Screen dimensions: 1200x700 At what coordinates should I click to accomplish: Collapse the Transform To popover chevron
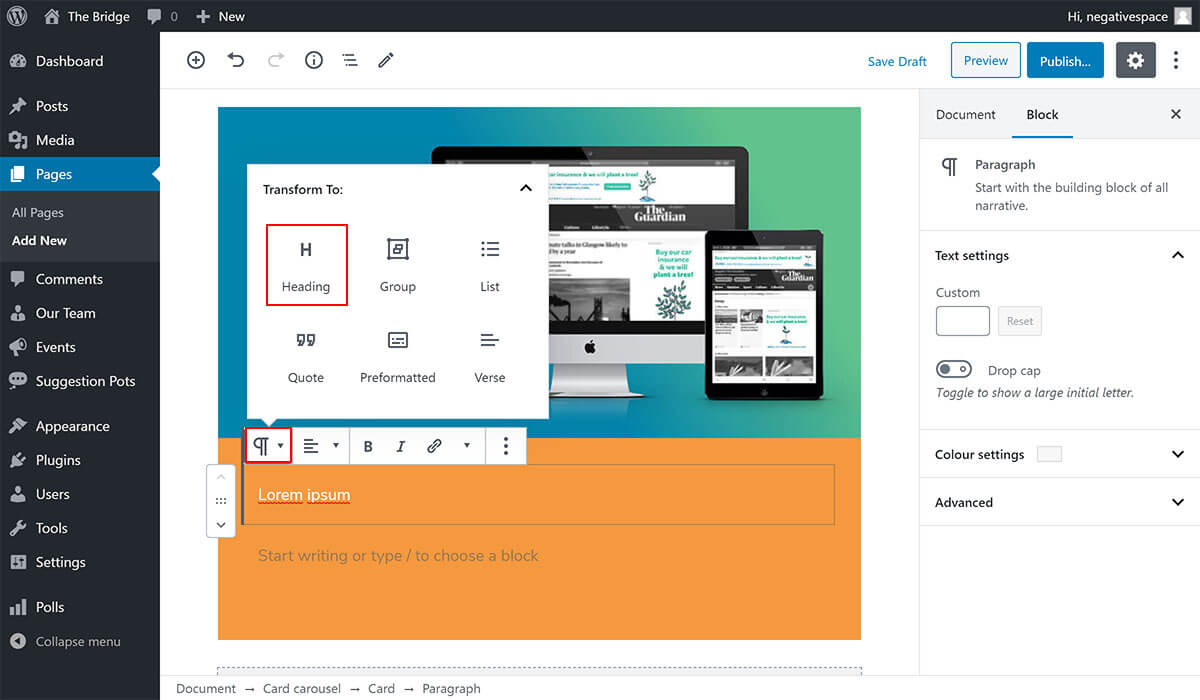point(526,189)
